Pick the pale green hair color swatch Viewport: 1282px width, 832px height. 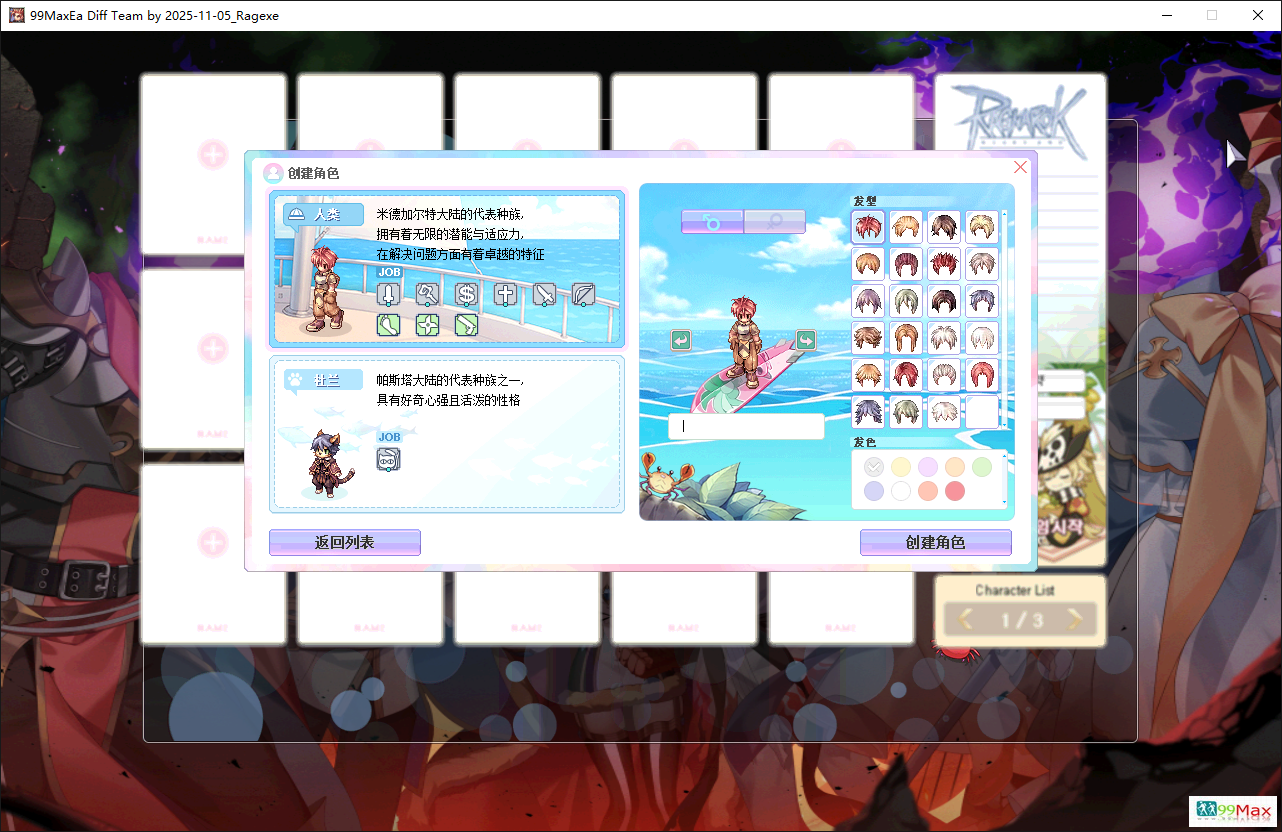982,466
